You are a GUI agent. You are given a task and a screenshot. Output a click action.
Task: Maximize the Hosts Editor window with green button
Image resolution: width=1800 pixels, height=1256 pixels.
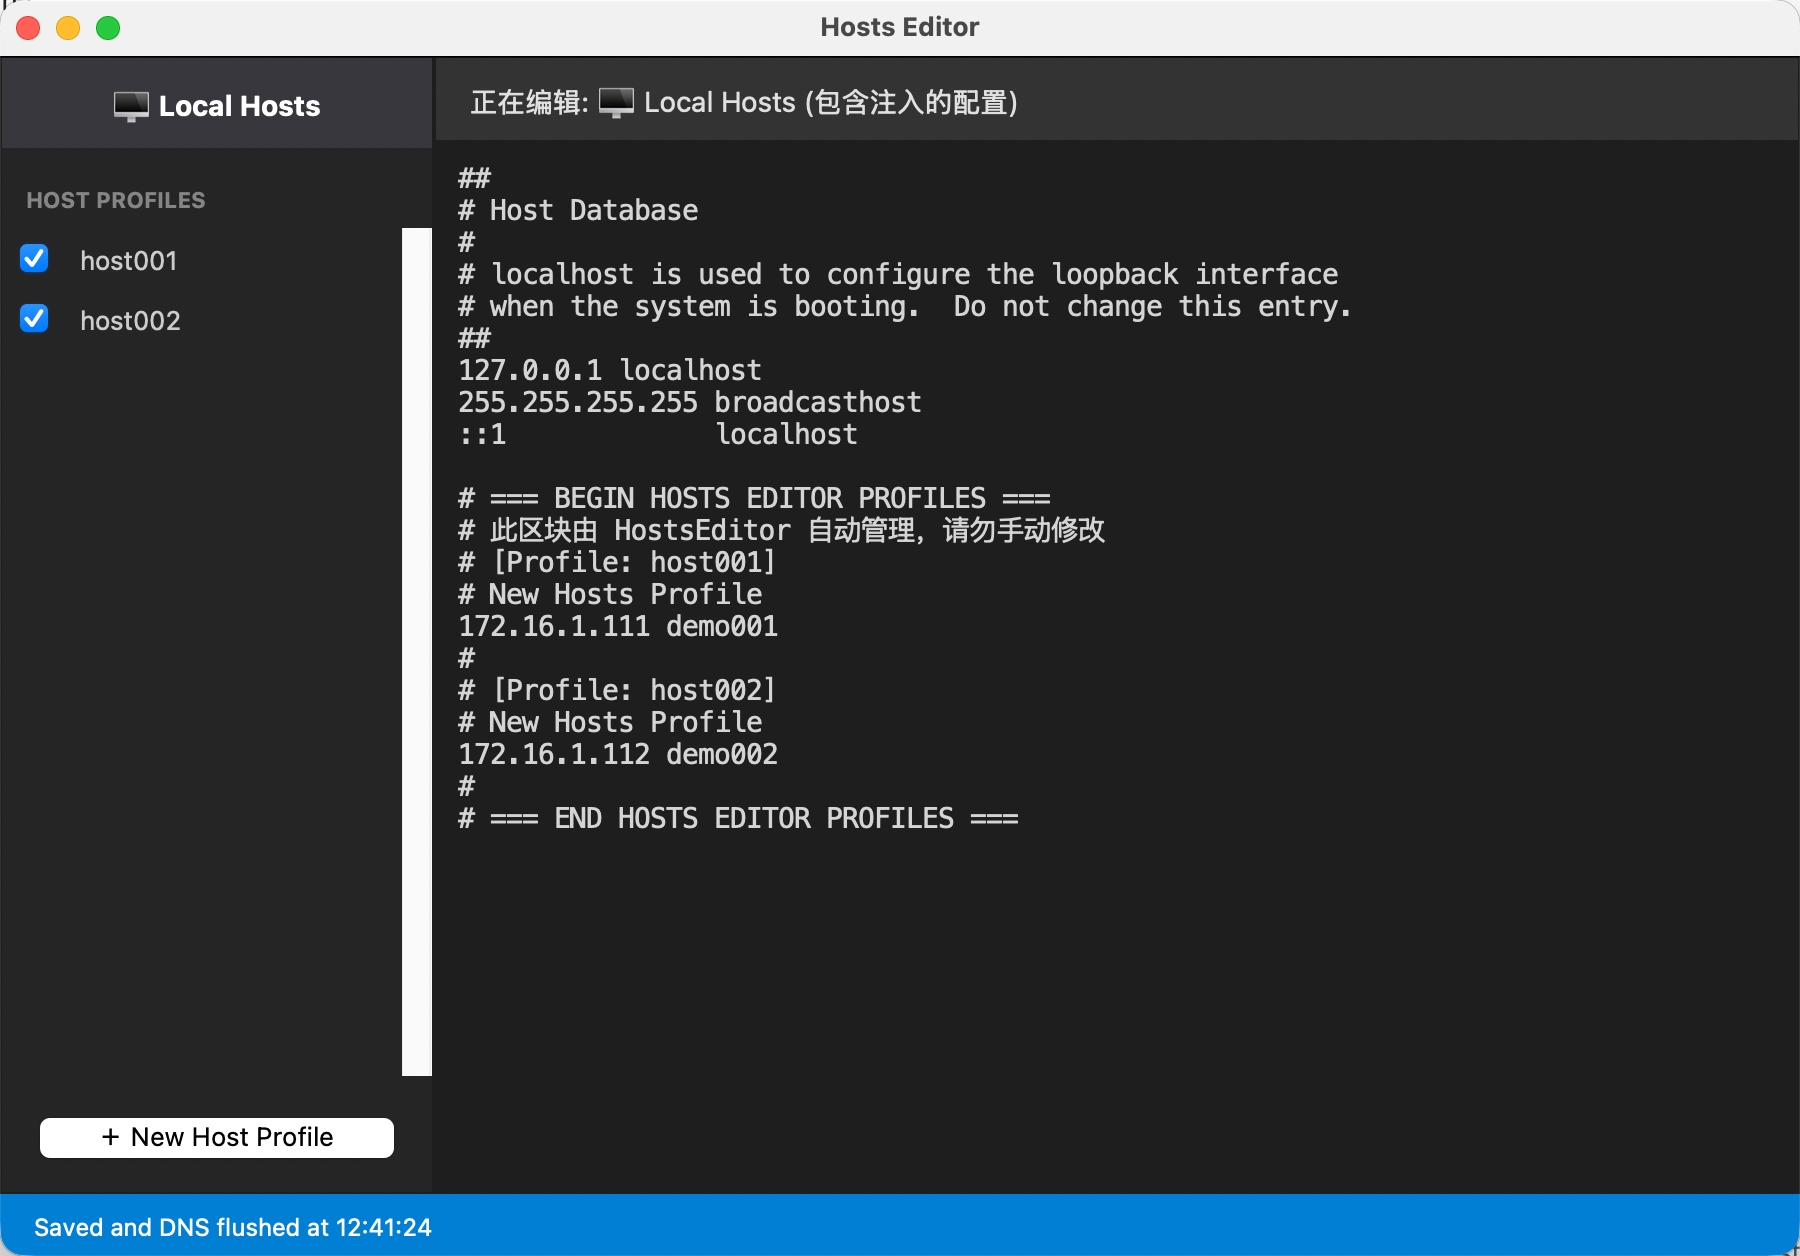tap(108, 28)
